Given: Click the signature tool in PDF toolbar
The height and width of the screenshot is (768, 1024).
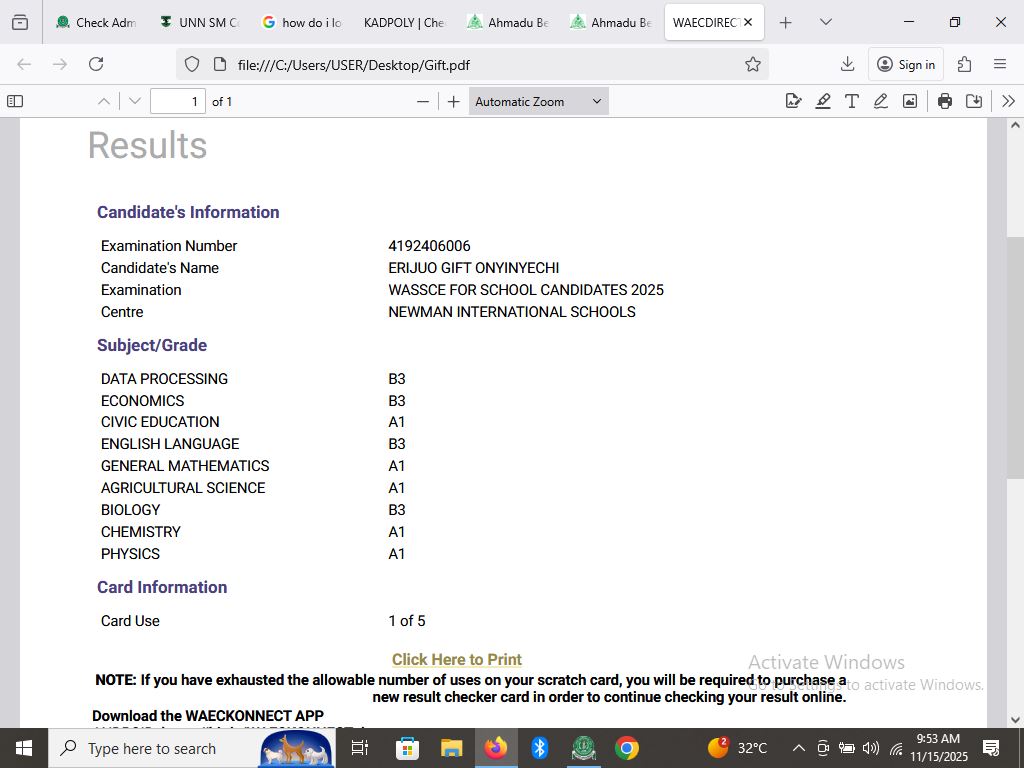Looking at the screenshot, I should [x=793, y=101].
